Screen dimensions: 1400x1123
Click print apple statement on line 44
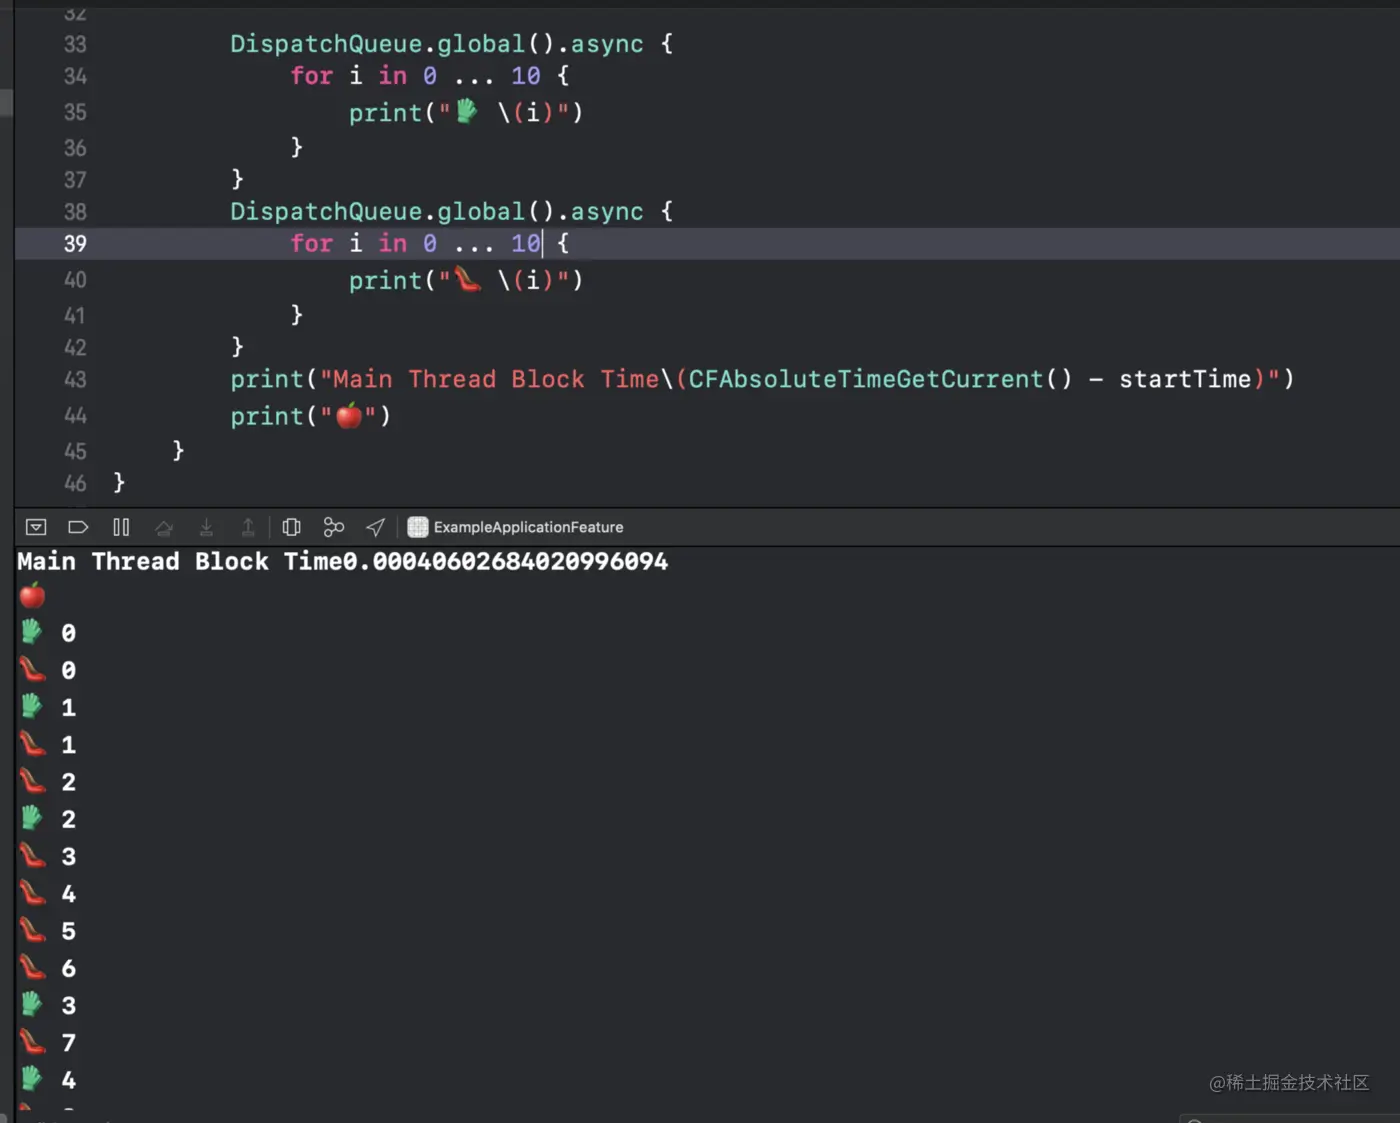[310, 415]
